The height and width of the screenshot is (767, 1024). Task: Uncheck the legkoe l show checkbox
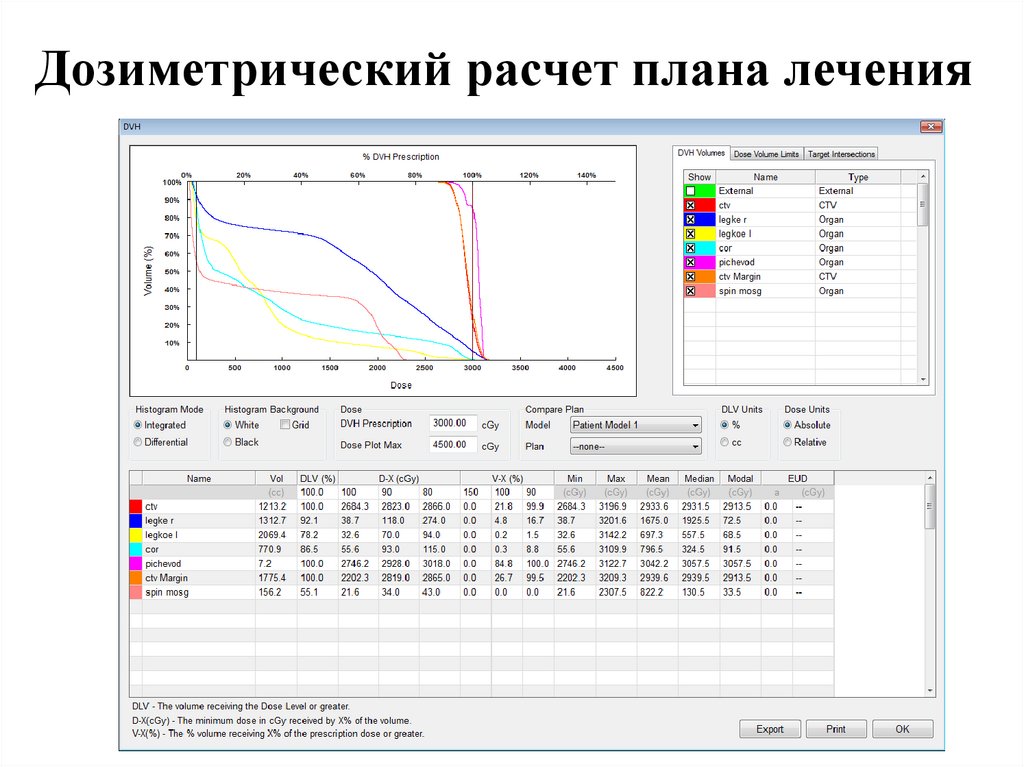690,234
